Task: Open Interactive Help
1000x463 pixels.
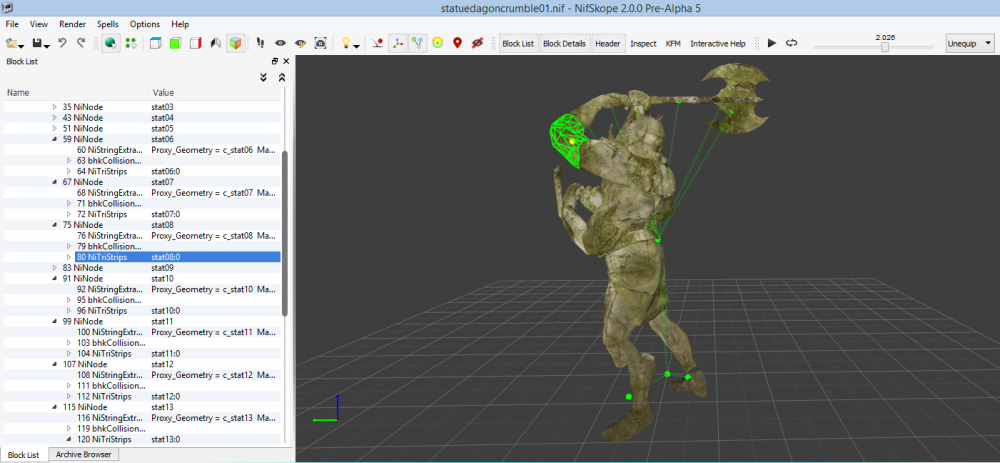Action: click(x=717, y=43)
